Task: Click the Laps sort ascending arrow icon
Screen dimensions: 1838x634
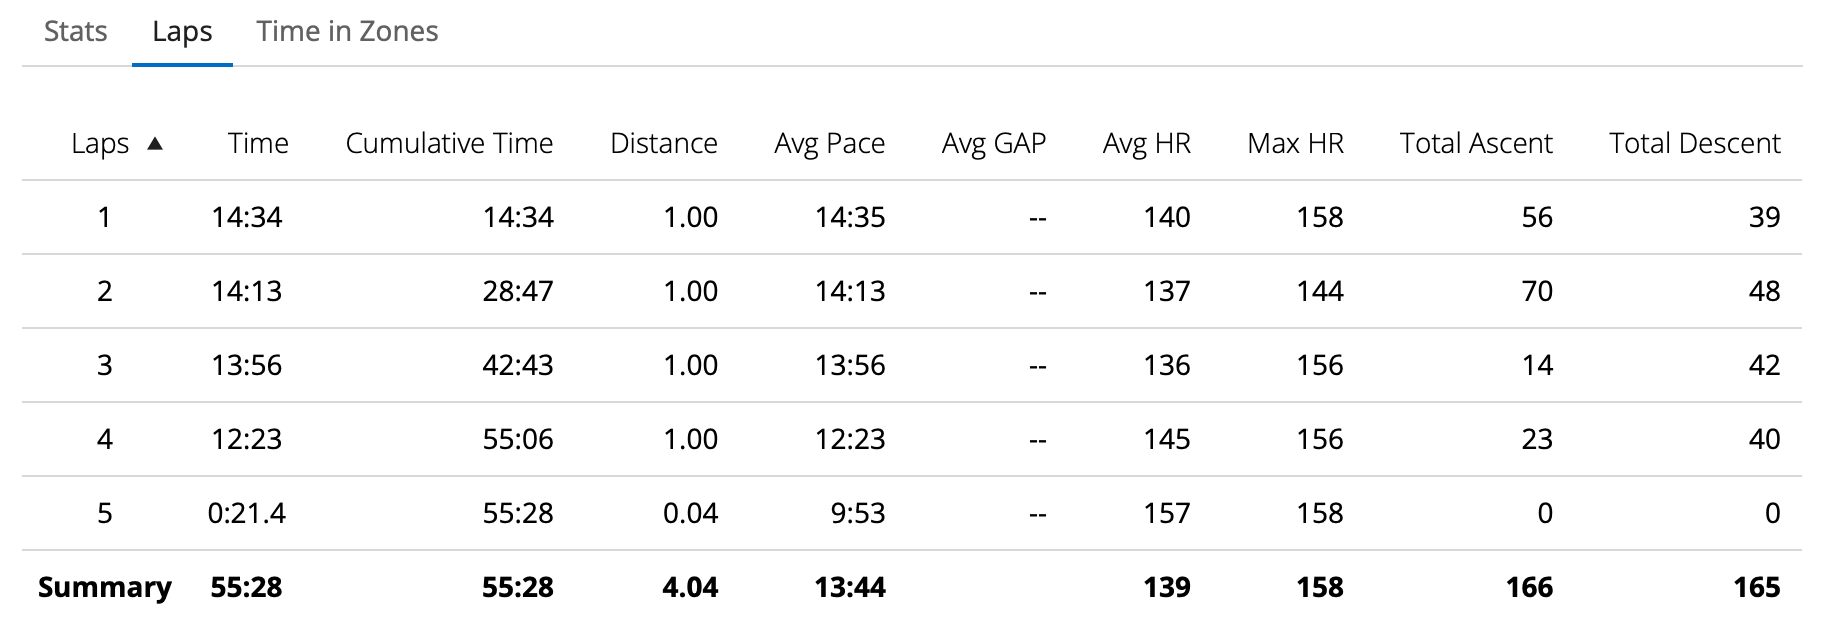Action: [x=155, y=144]
